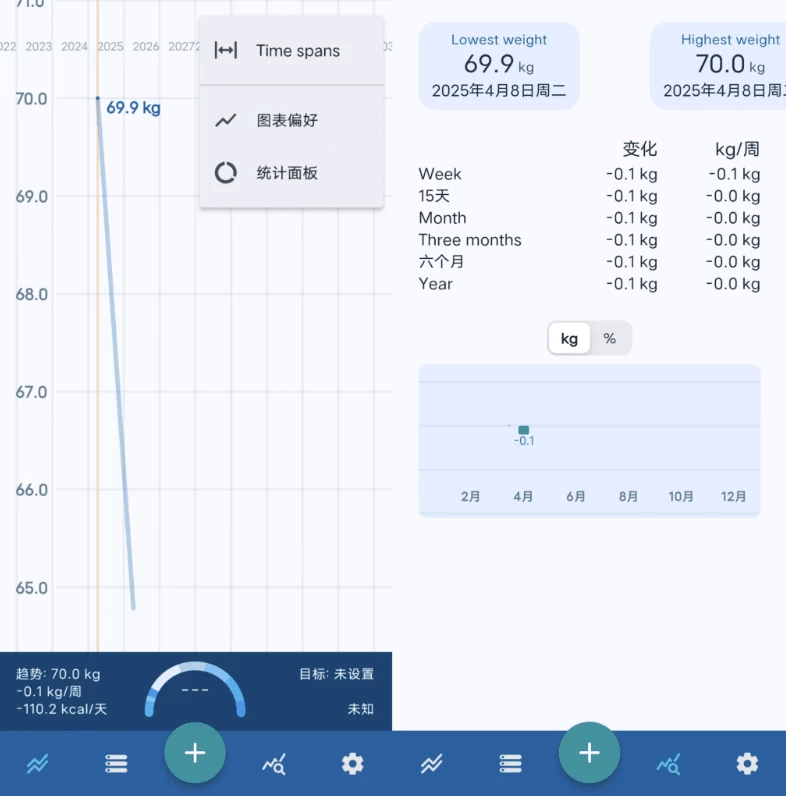The width and height of the screenshot is (786, 796).
Task: Tap the highlighted trend chart icon in chart screen's bottom bar
Action: (x=38, y=764)
